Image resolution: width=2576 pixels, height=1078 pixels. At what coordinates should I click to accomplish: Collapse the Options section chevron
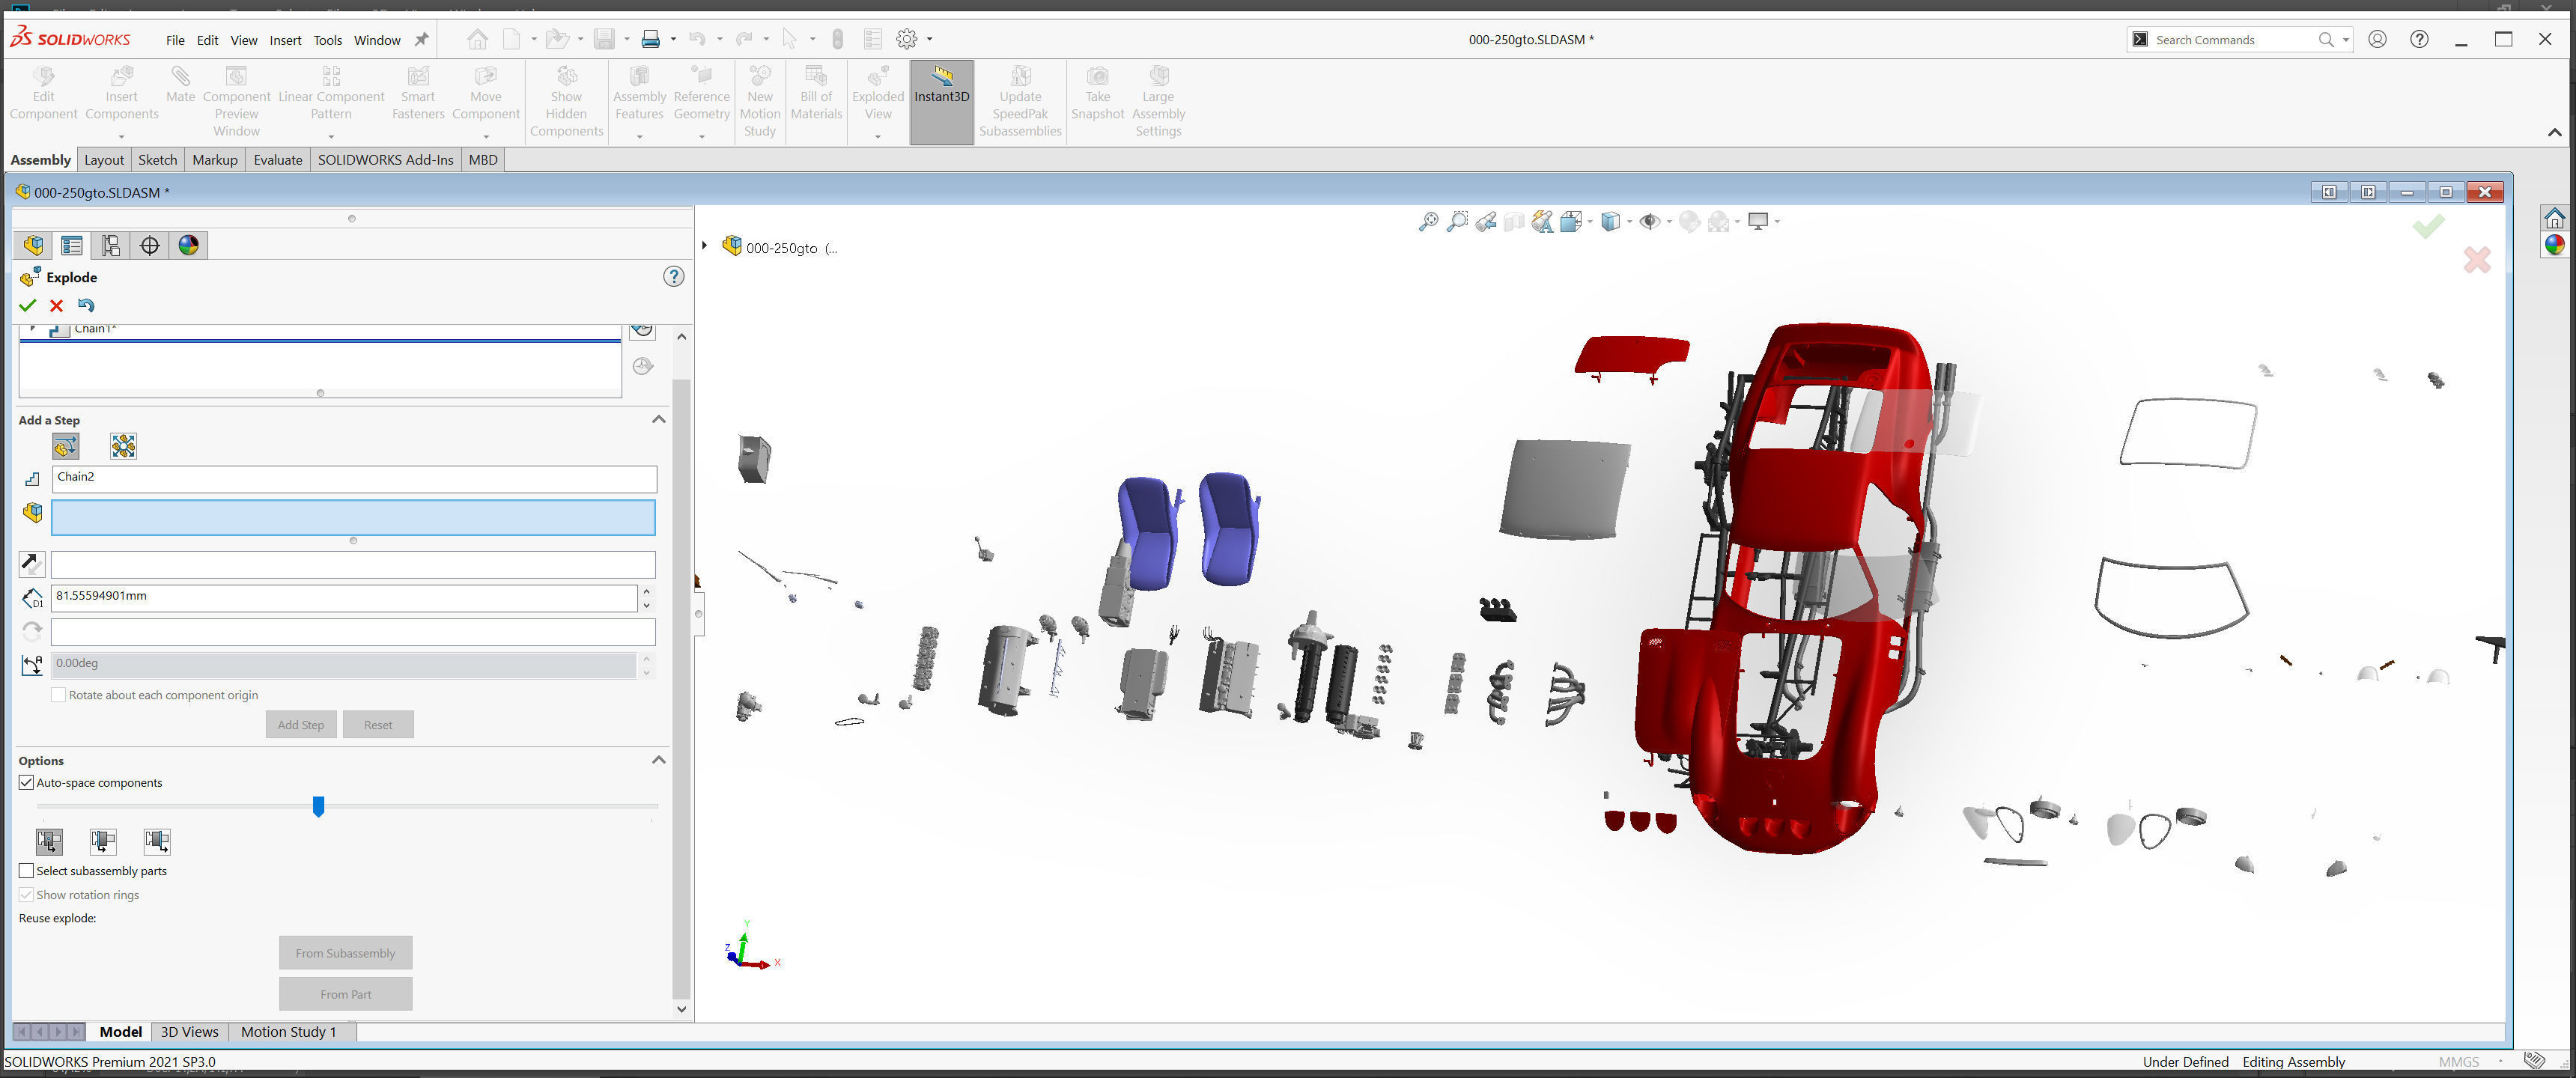658,760
